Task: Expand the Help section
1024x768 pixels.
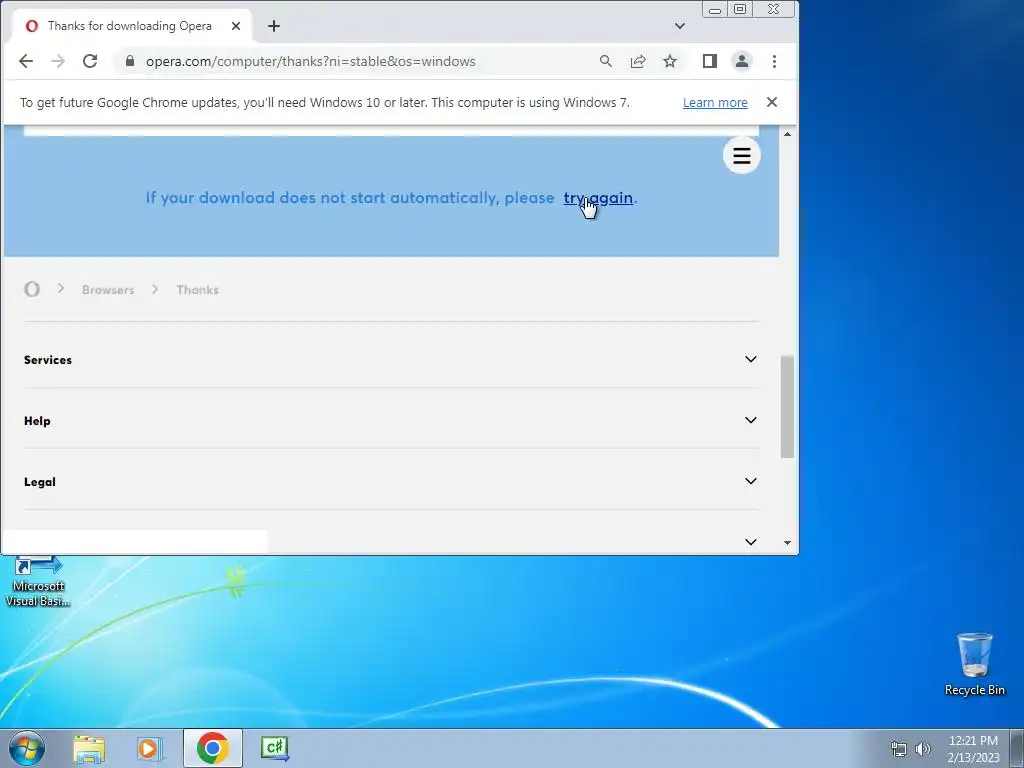Action: 392,421
